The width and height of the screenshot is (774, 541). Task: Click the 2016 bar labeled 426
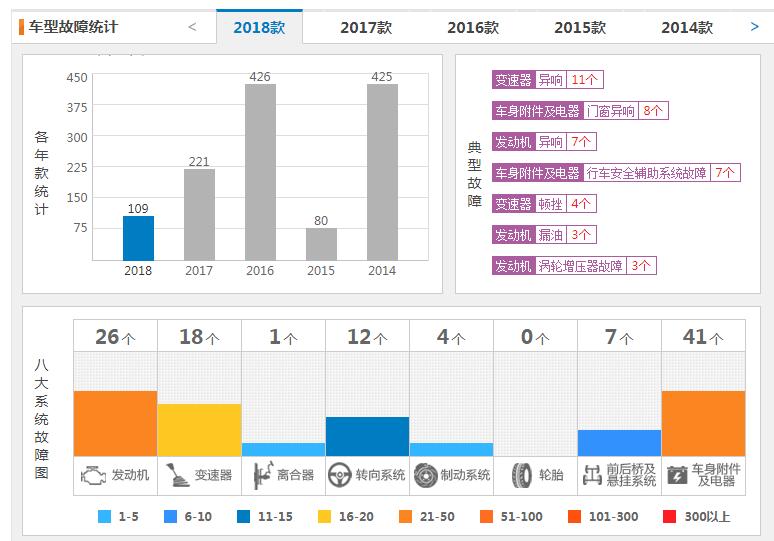[x=260, y=172]
